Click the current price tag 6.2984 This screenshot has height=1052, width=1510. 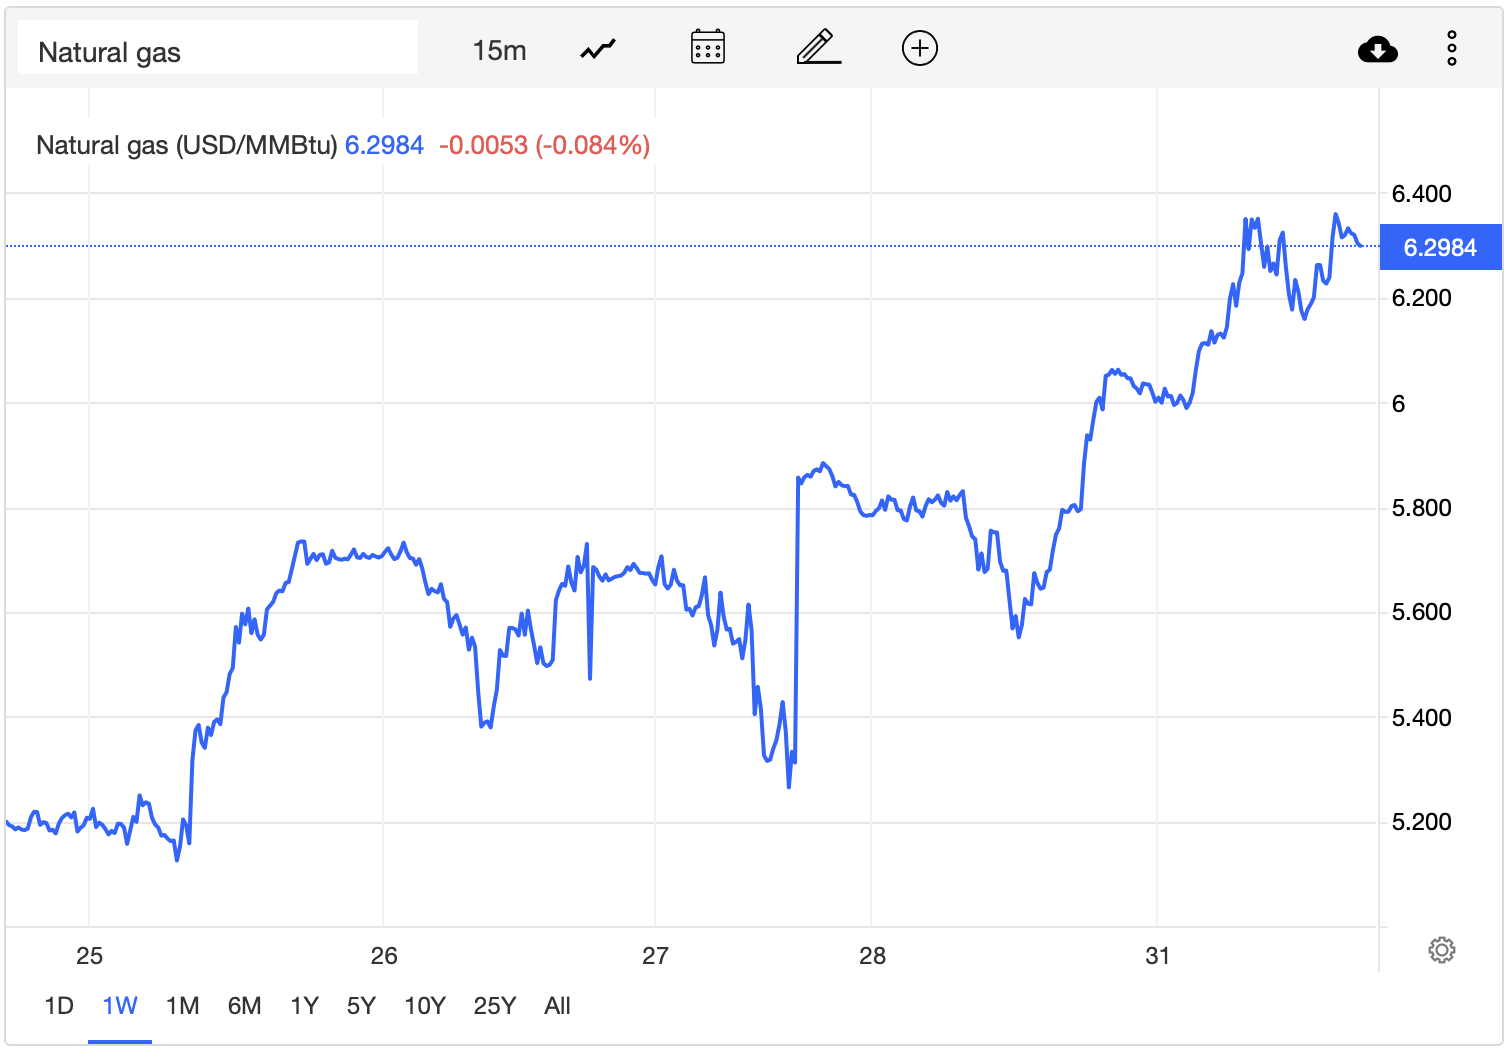(x=1440, y=247)
